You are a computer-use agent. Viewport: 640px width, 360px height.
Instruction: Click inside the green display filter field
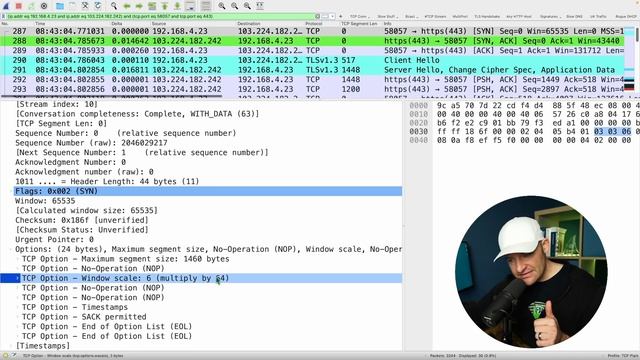click(160, 16)
